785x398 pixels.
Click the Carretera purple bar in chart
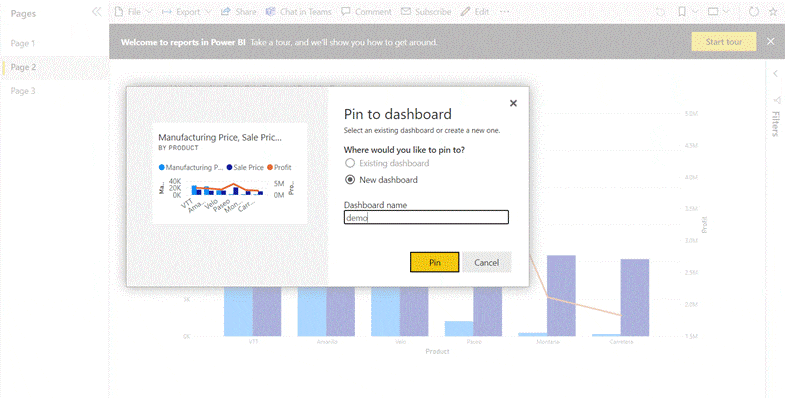tap(635, 298)
